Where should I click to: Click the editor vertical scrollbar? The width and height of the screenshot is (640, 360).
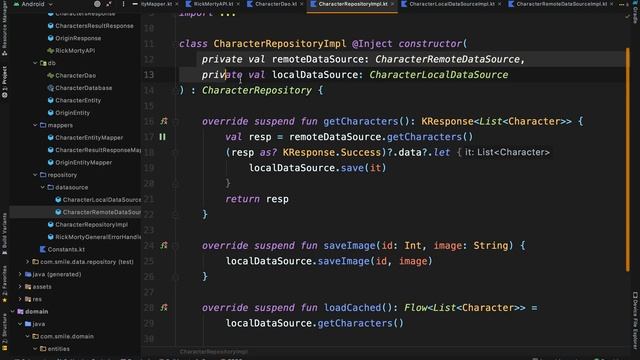pos(628,159)
